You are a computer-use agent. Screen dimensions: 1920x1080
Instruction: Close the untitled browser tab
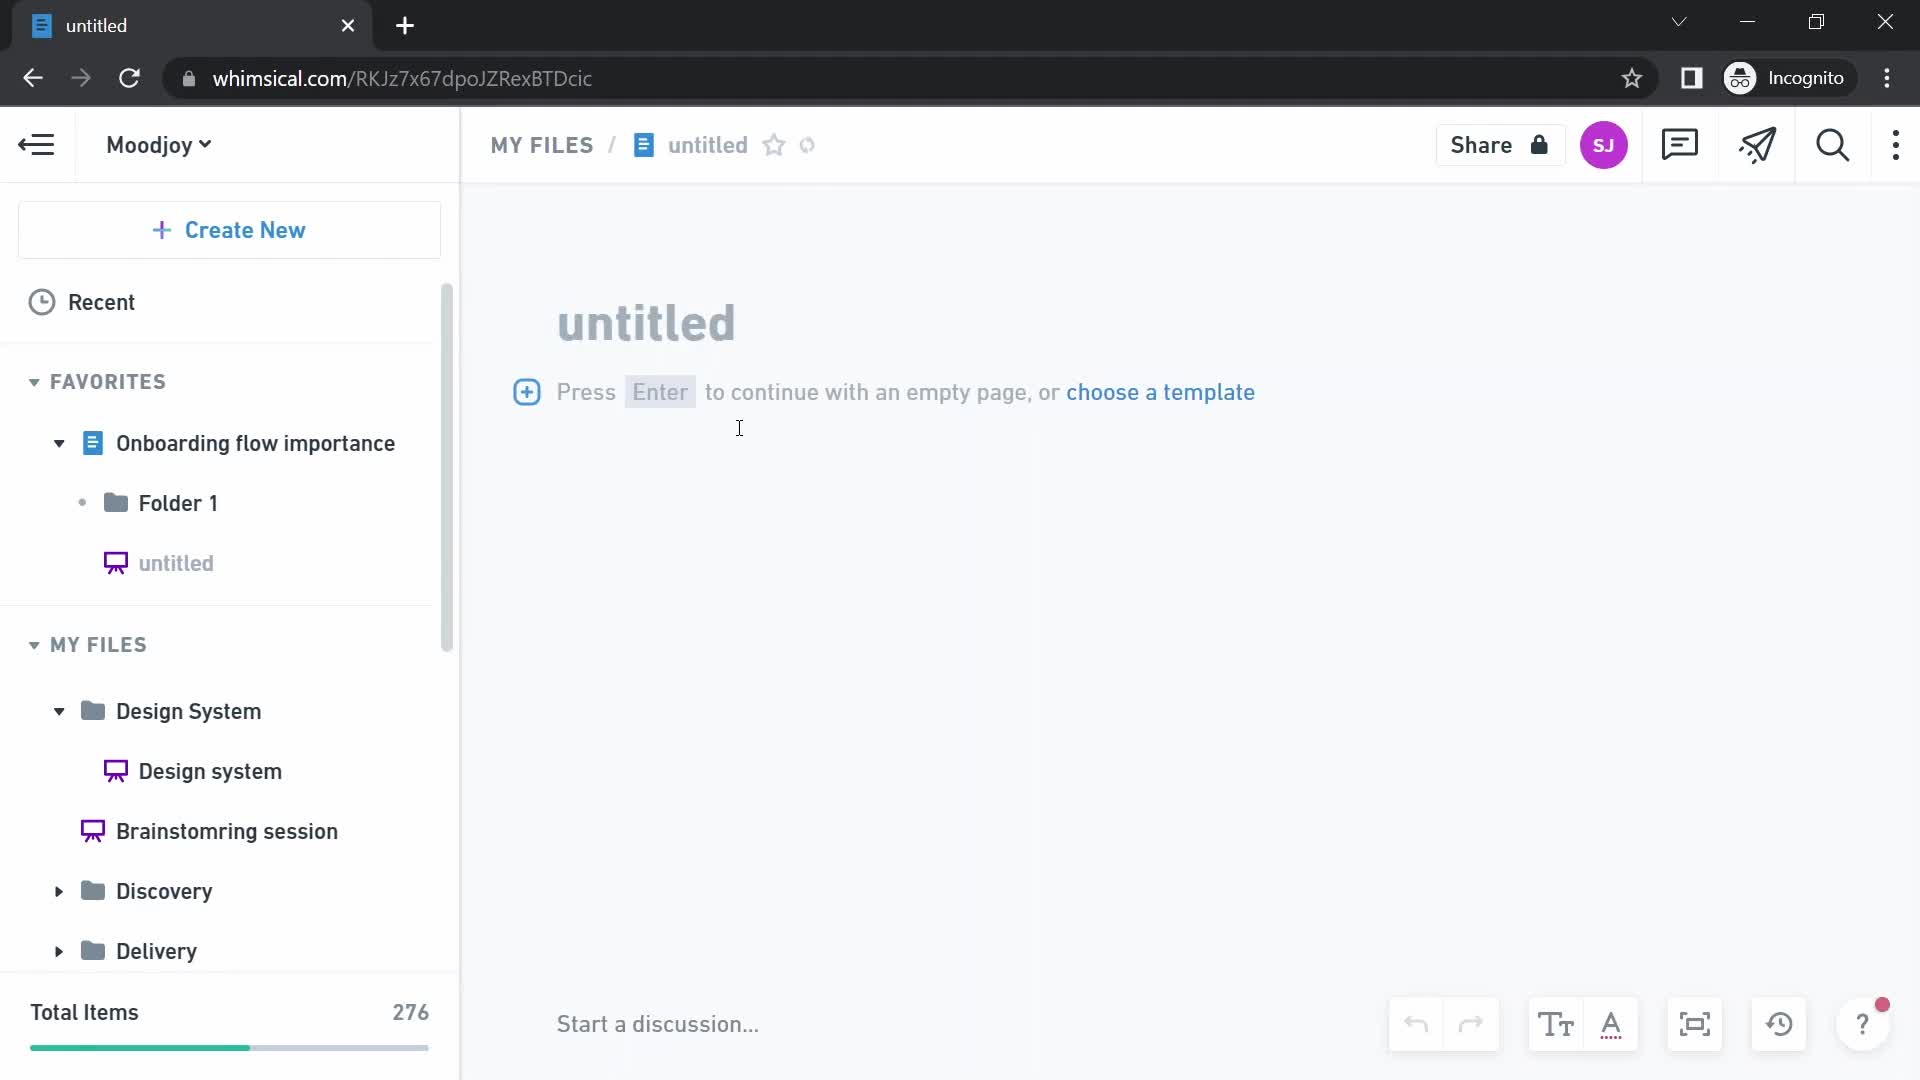point(348,26)
